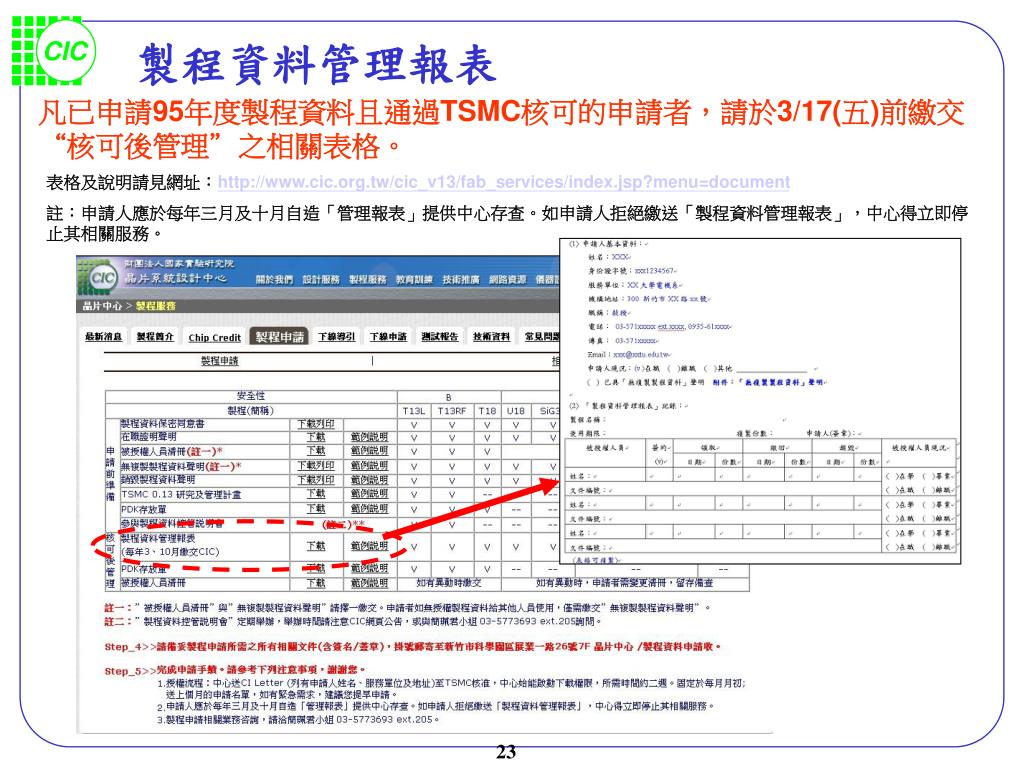Switch to the Chip Credit tab
The width and height of the screenshot is (1024, 768).
pyautogui.click(x=214, y=338)
